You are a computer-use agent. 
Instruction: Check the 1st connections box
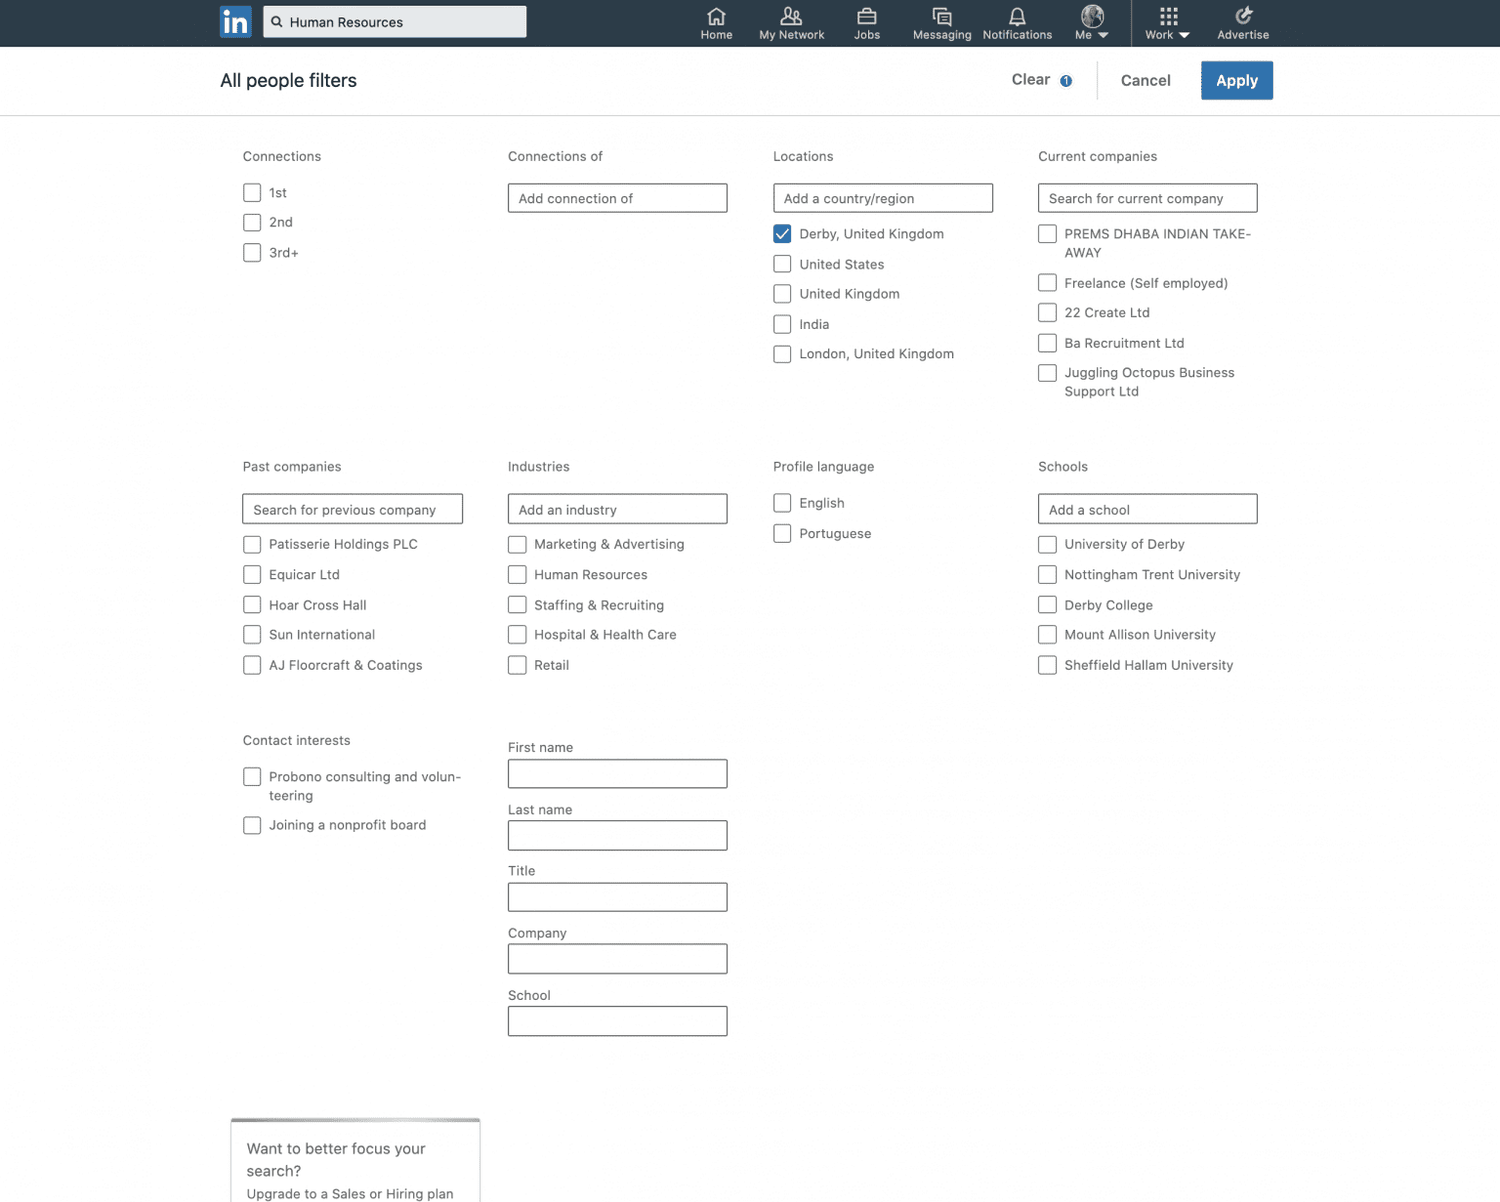pyautogui.click(x=252, y=192)
